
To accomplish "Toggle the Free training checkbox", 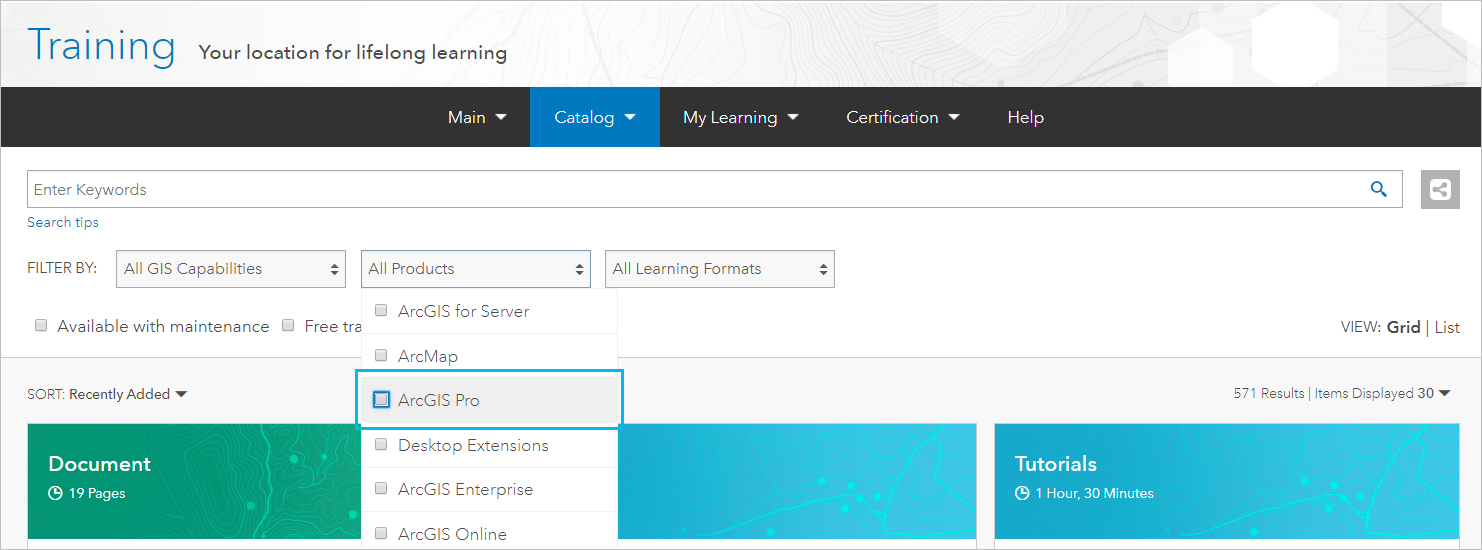I will point(288,325).
